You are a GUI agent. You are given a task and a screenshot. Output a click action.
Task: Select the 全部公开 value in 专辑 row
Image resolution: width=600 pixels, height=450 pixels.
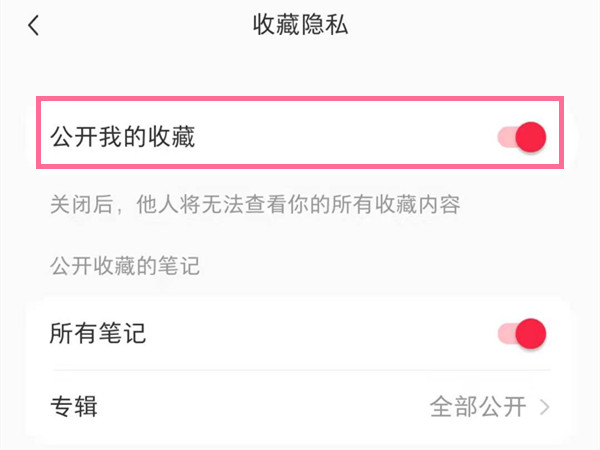click(478, 406)
